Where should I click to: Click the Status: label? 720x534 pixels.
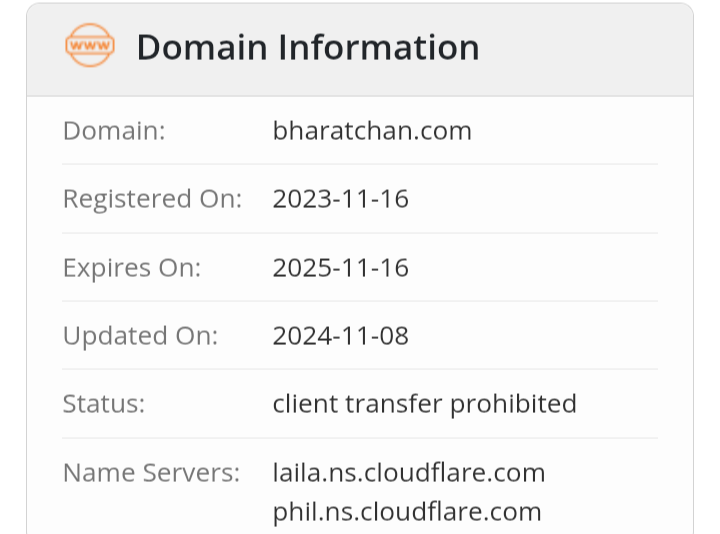pyautogui.click(x=104, y=404)
